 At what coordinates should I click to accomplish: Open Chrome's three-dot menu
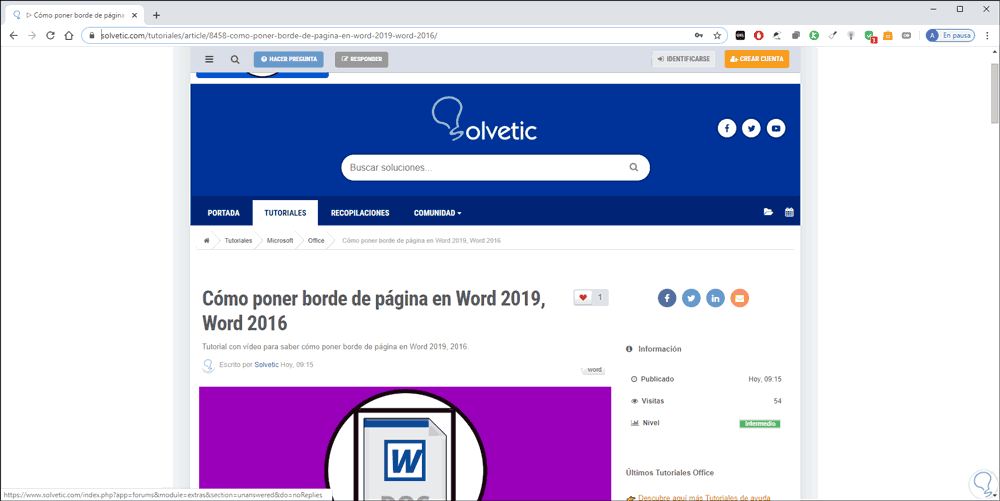coord(987,36)
